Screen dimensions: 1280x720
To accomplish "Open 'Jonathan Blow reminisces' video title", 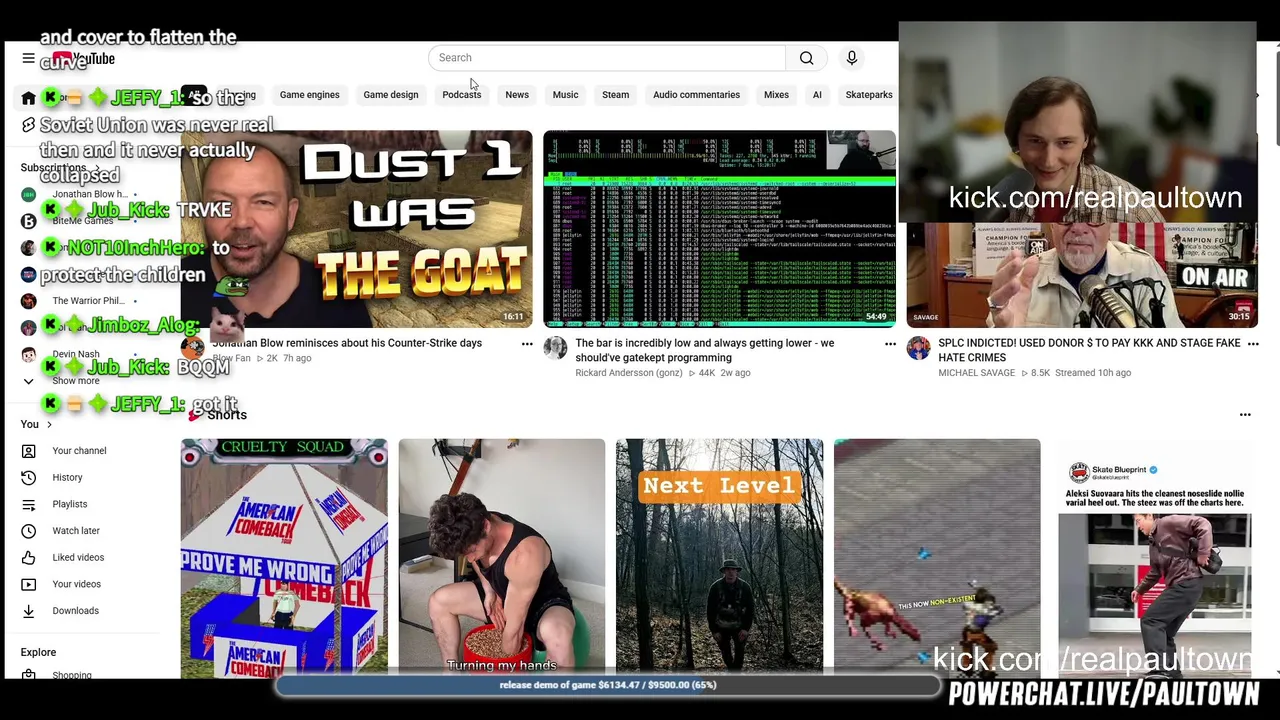I will tap(347, 343).
